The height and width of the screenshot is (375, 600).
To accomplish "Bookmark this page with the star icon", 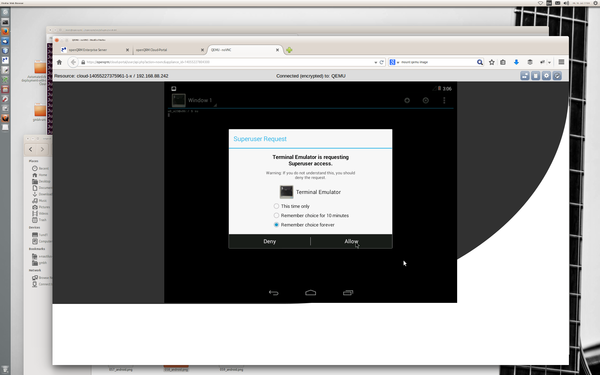I will (492, 62).
